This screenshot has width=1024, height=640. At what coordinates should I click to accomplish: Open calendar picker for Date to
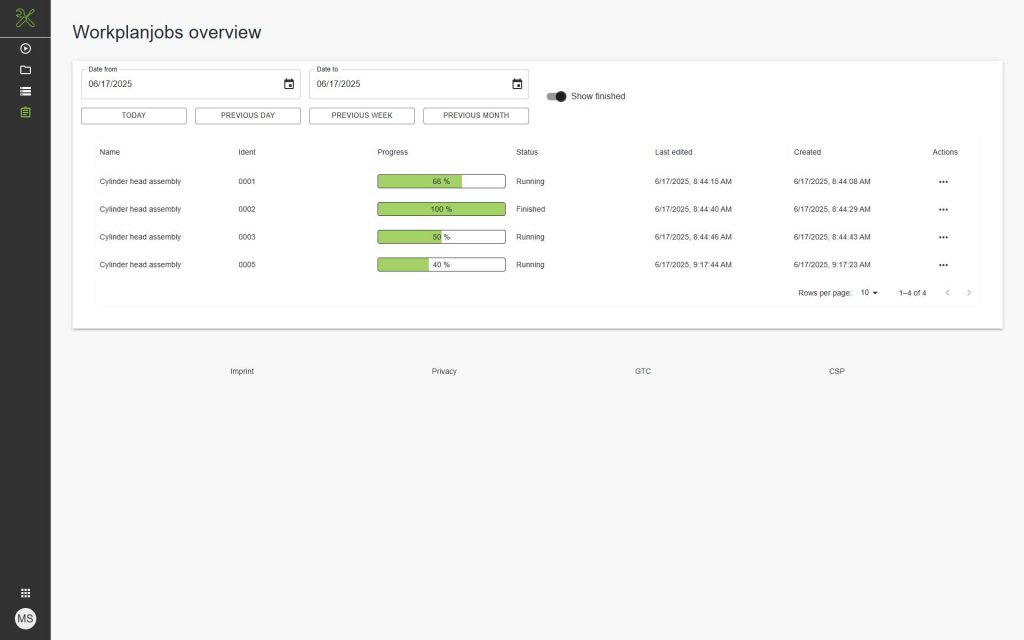(517, 84)
